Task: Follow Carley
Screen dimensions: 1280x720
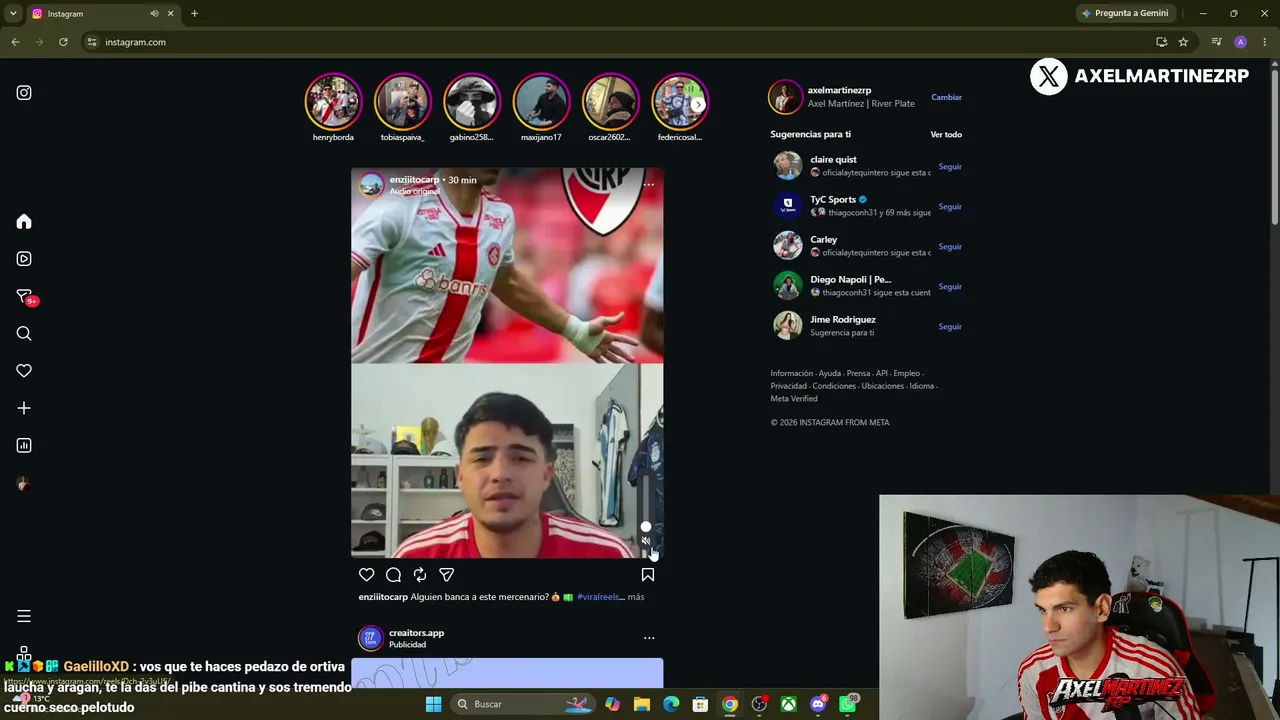Action: point(950,247)
